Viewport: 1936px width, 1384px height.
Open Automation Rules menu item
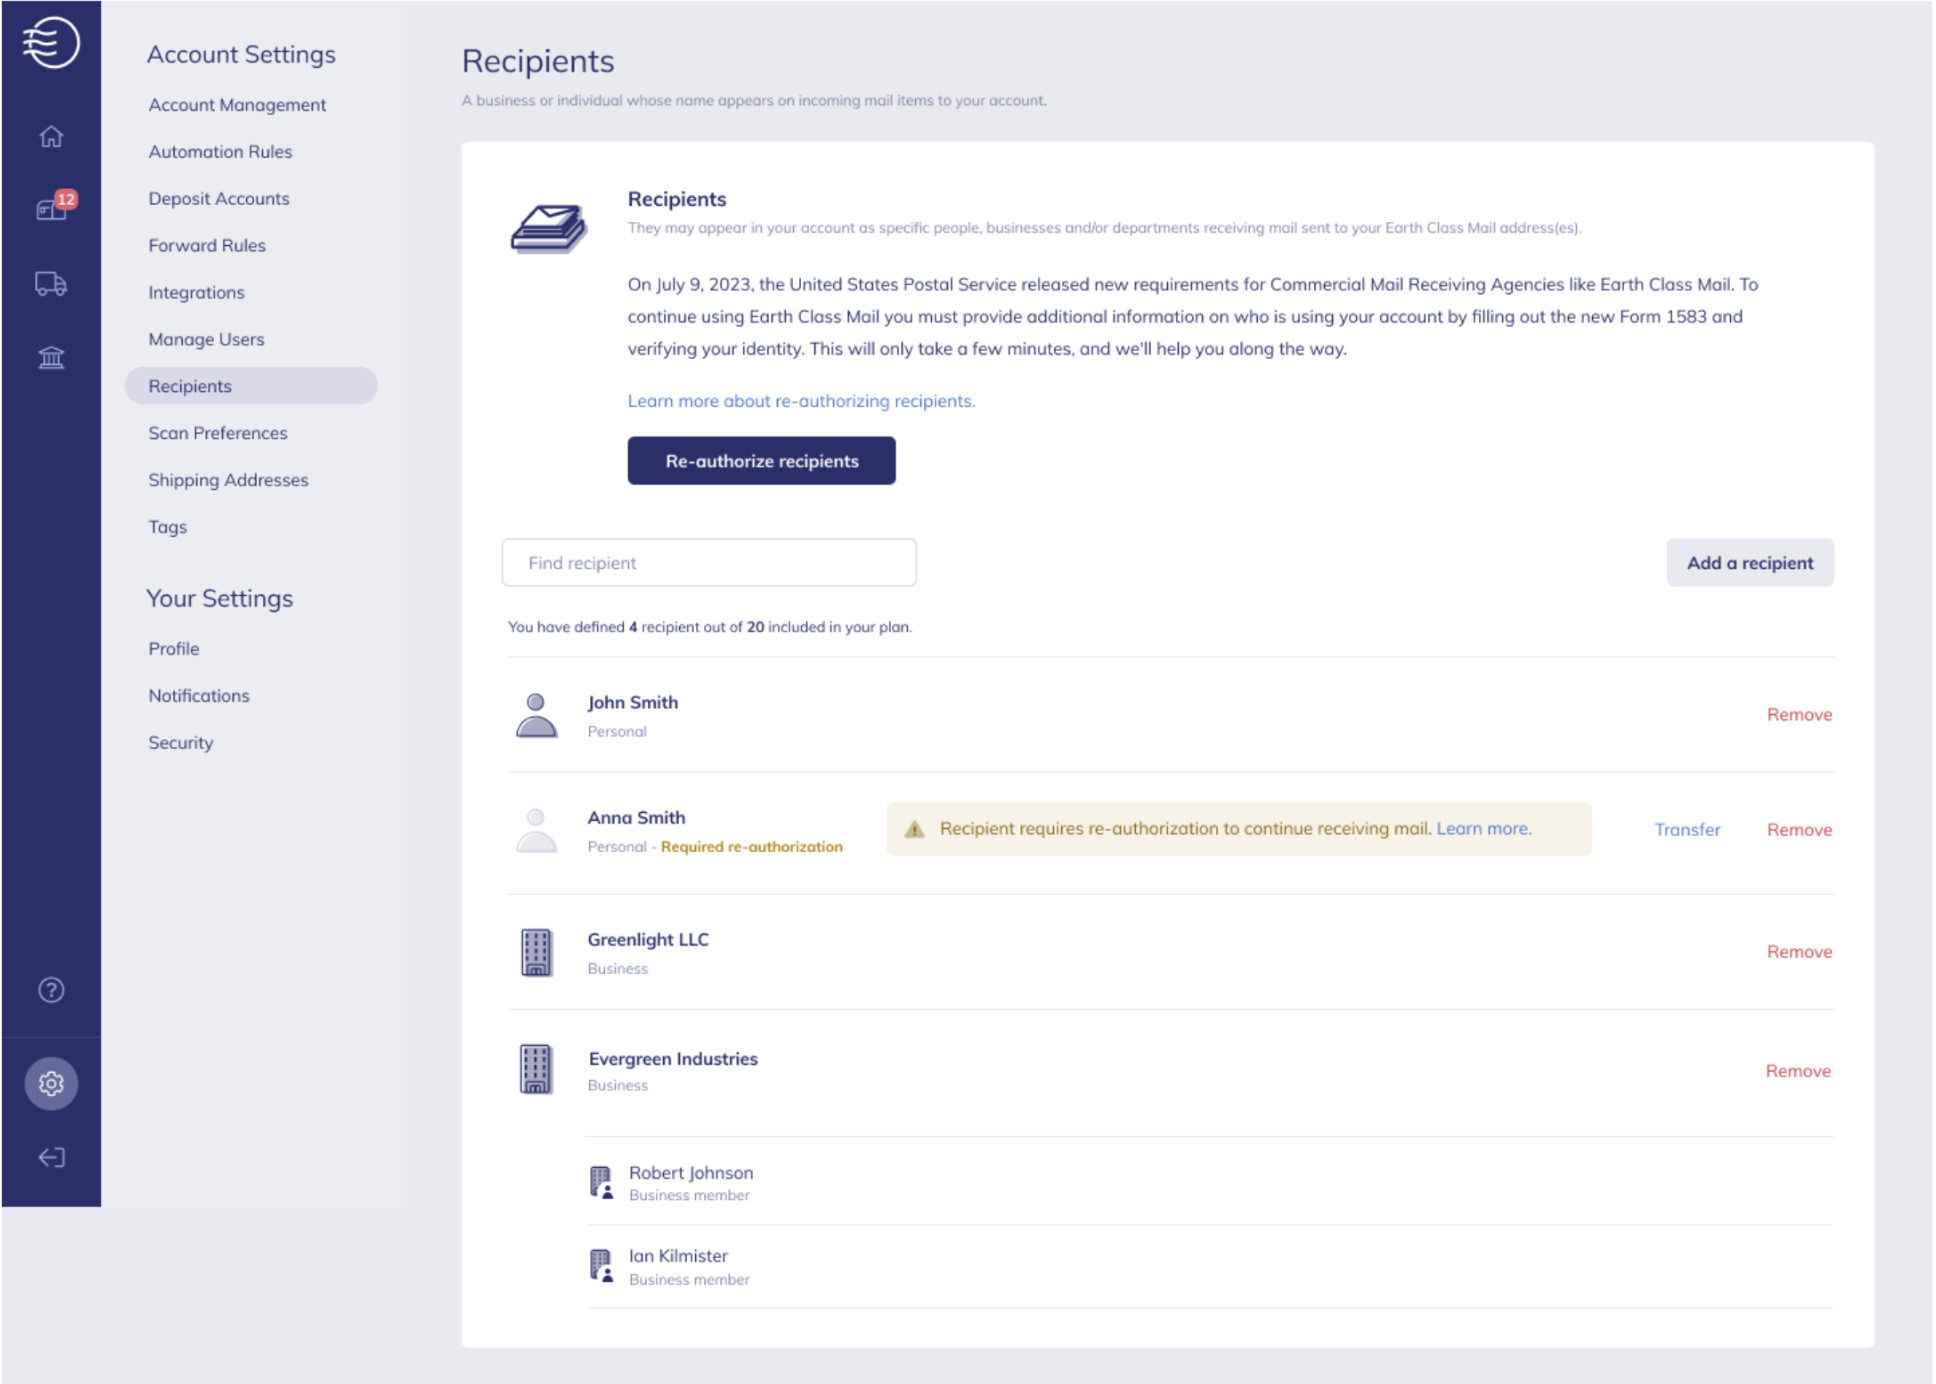pos(220,152)
